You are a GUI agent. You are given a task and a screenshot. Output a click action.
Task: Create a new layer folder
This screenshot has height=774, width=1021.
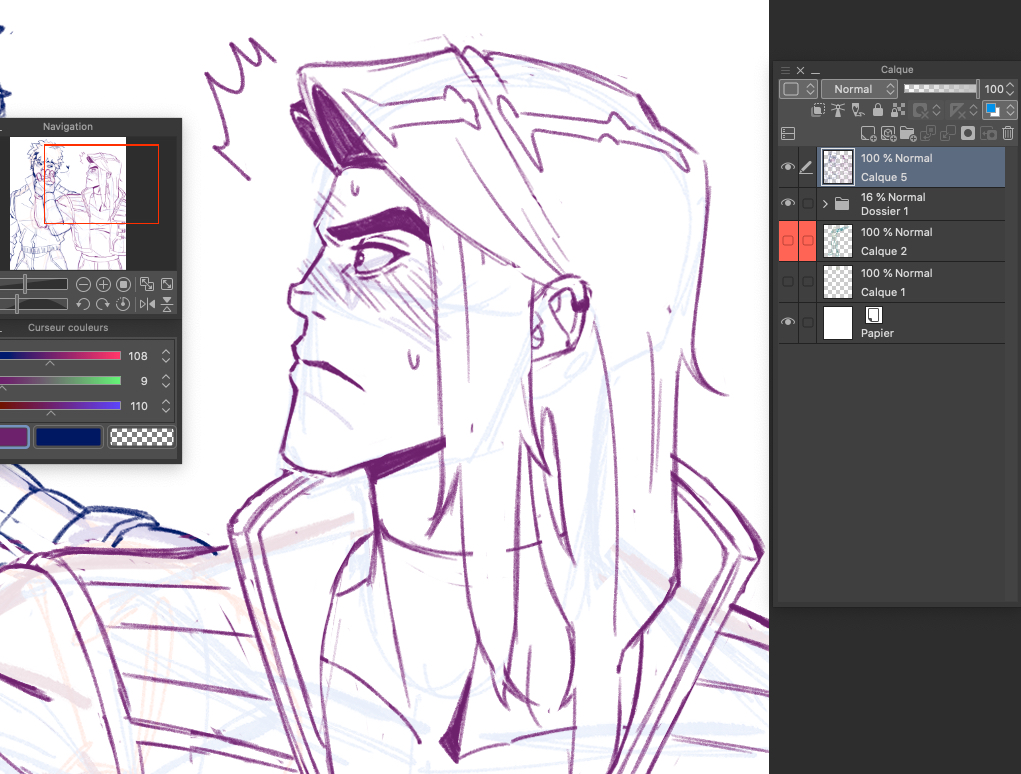click(908, 133)
